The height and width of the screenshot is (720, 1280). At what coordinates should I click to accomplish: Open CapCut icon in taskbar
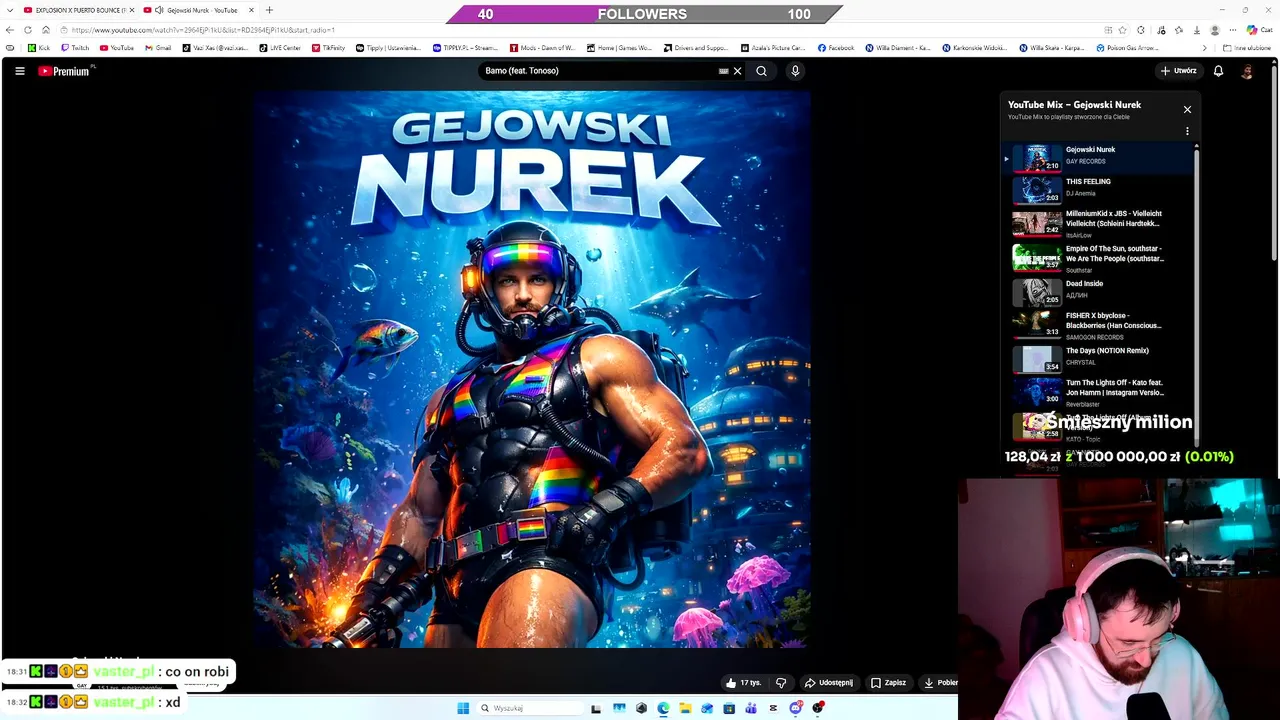point(773,708)
